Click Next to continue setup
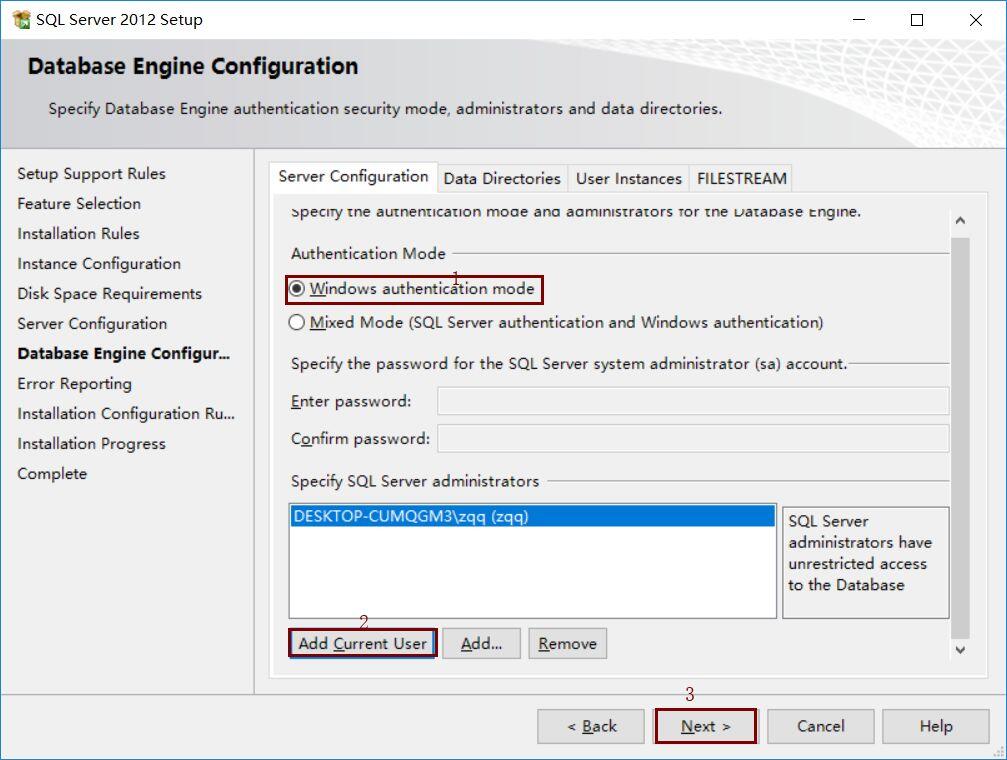 (x=705, y=726)
